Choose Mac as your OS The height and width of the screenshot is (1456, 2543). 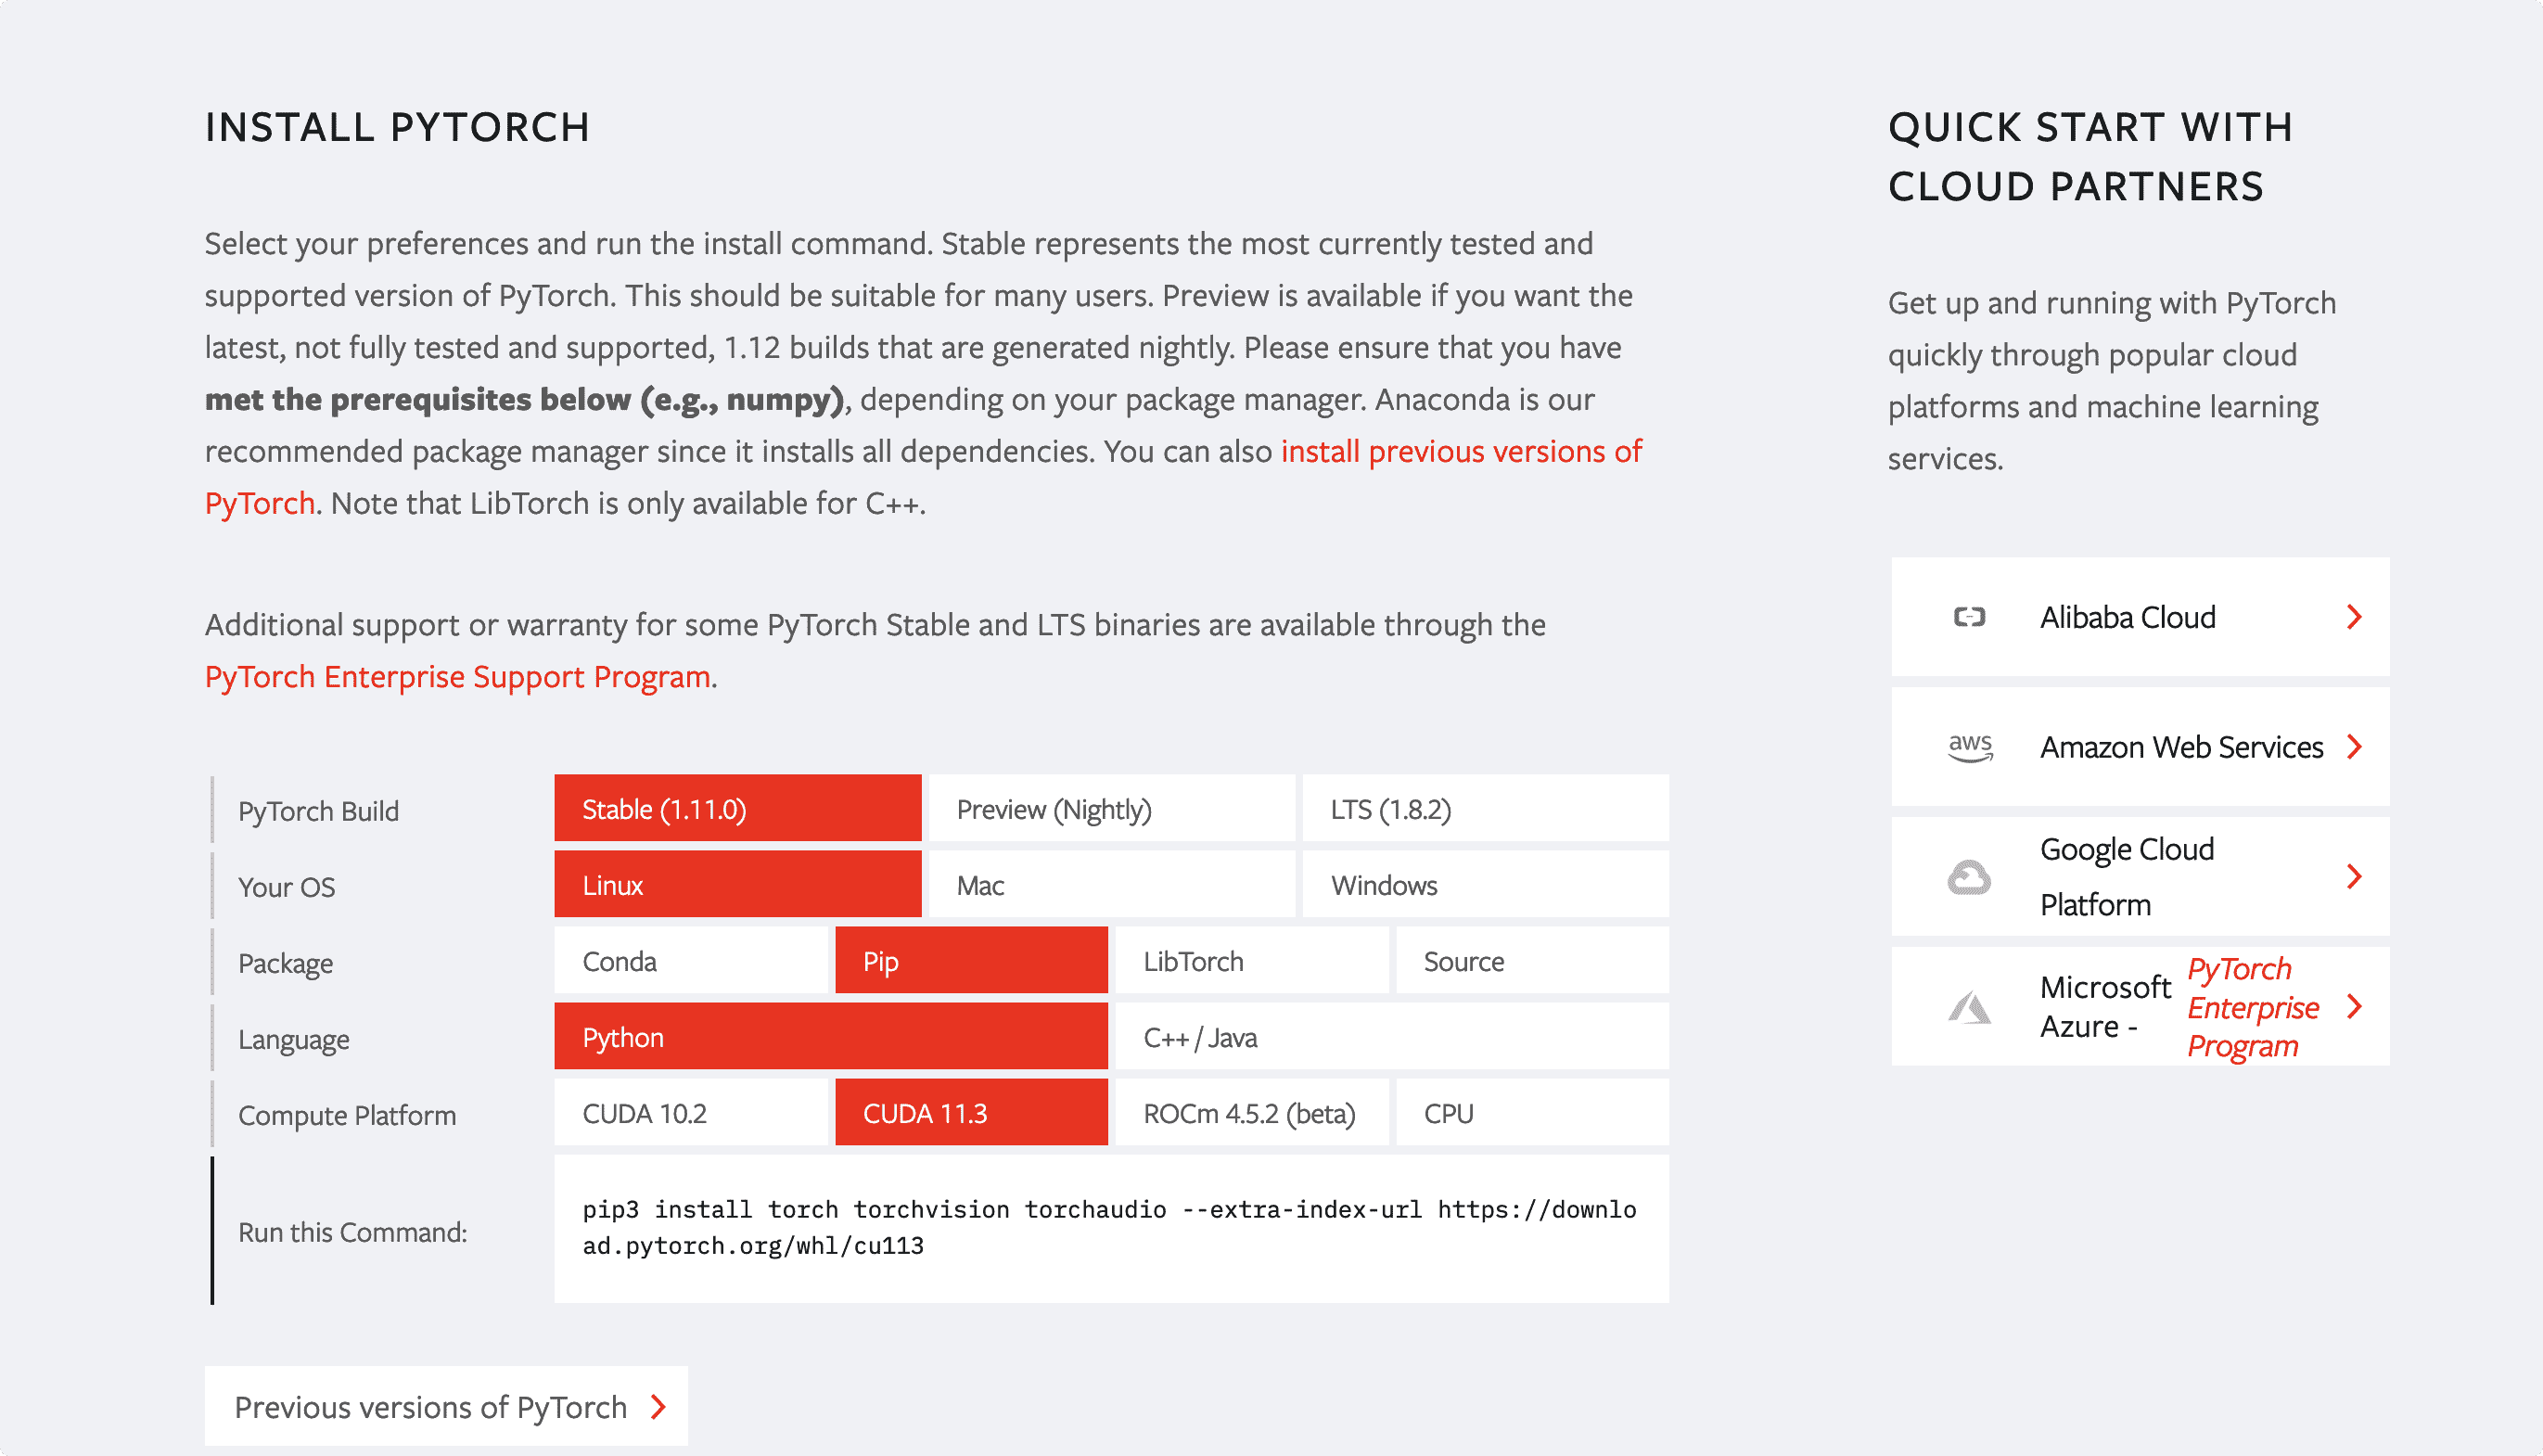pos(1111,885)
